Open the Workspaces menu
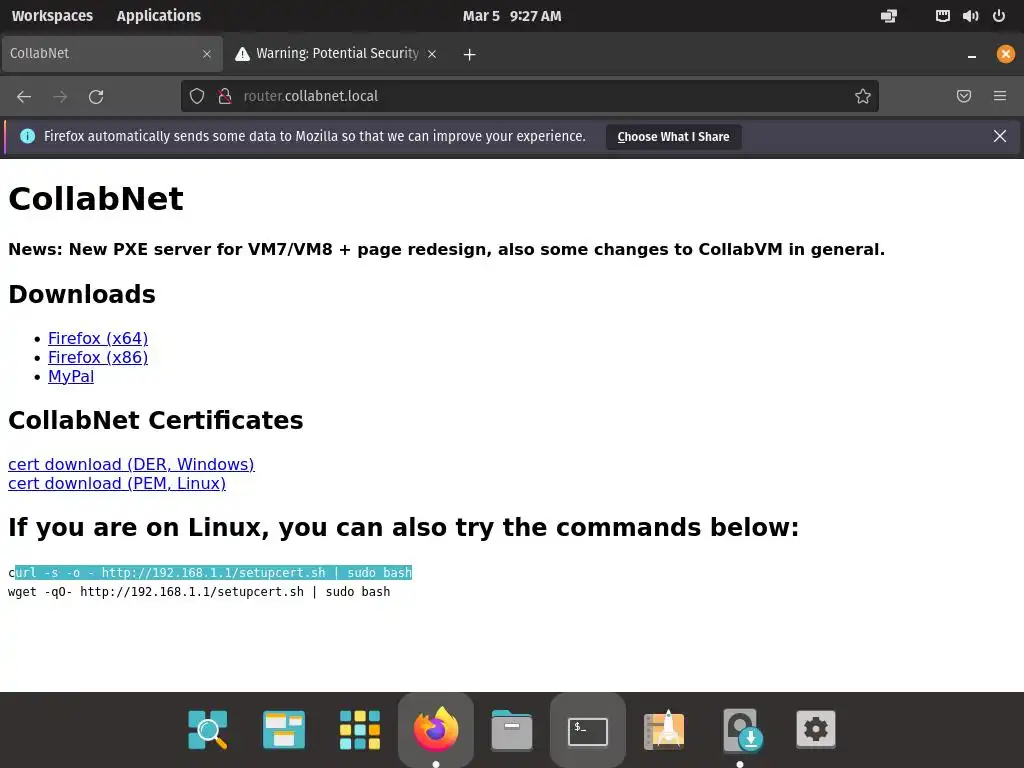1024x768 pixels. click(52, 16)
